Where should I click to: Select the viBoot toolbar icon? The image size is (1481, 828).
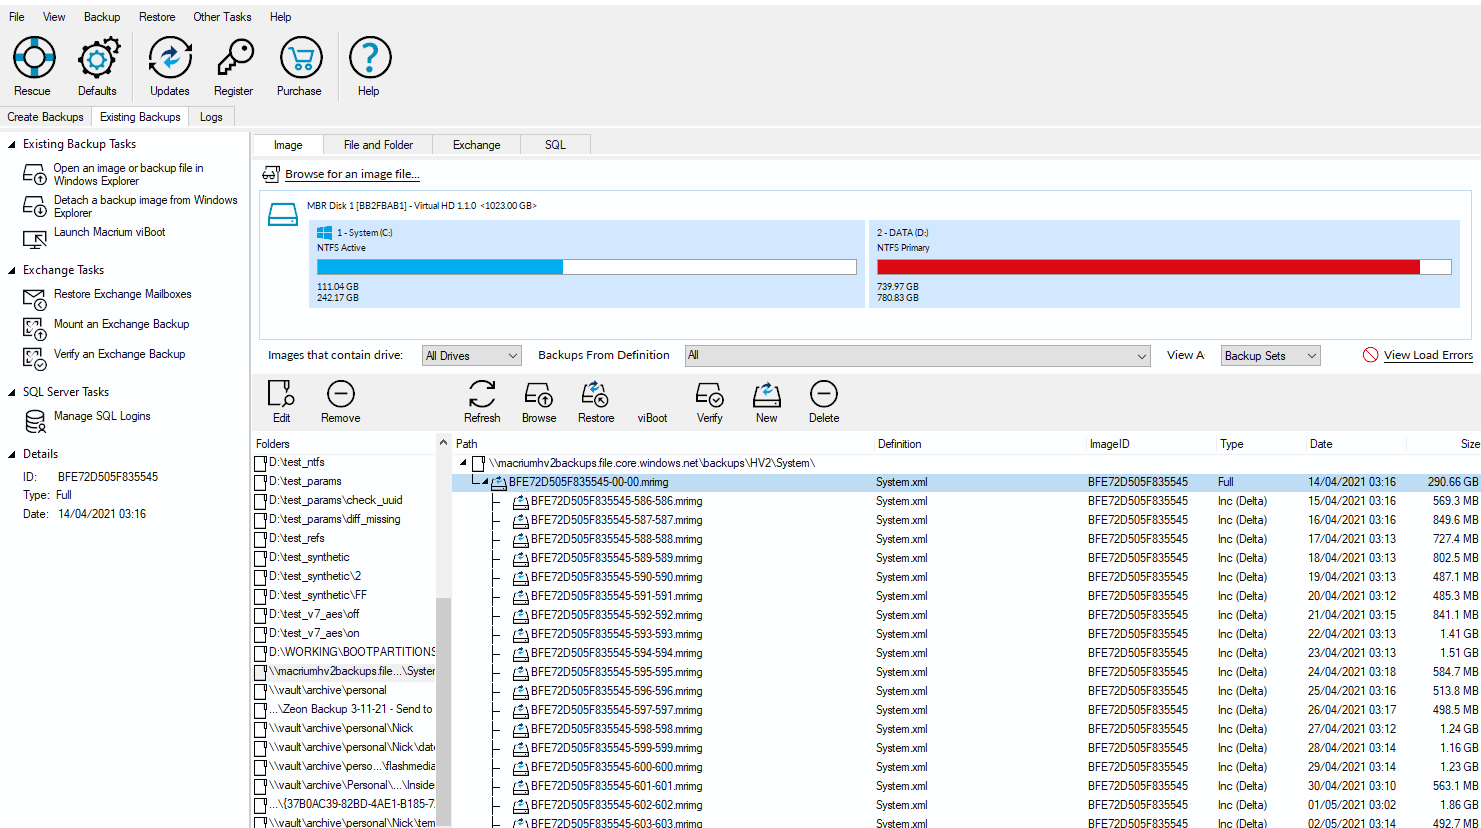(651, 398)
